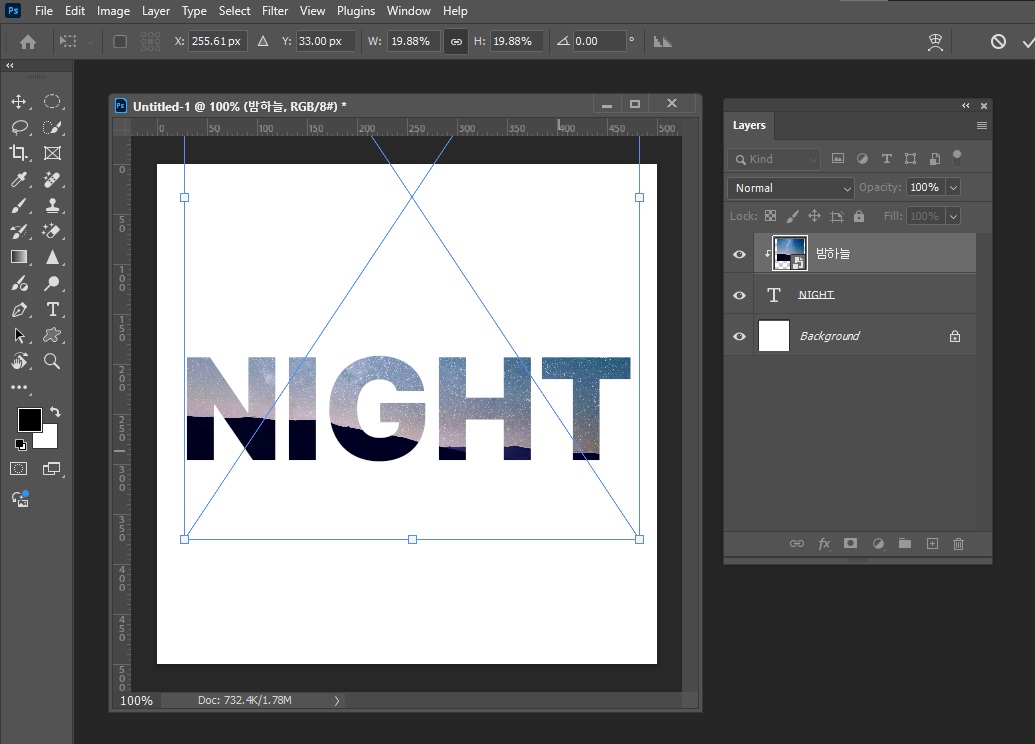Select the Gradient tool

(x=18, y=257)
